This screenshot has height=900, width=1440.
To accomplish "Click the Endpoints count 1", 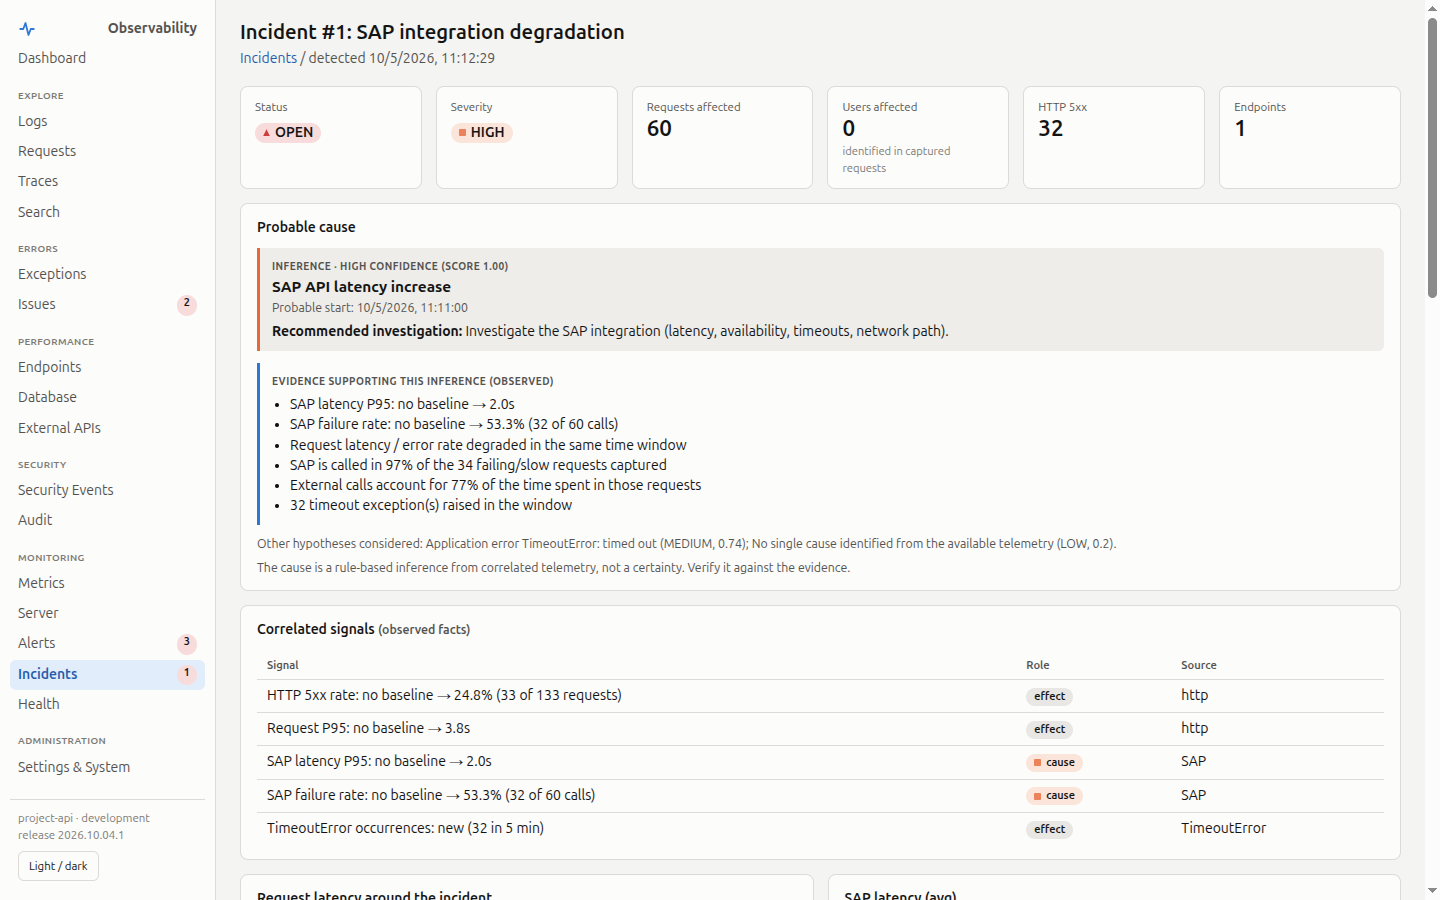I will tap(1240, 128).
